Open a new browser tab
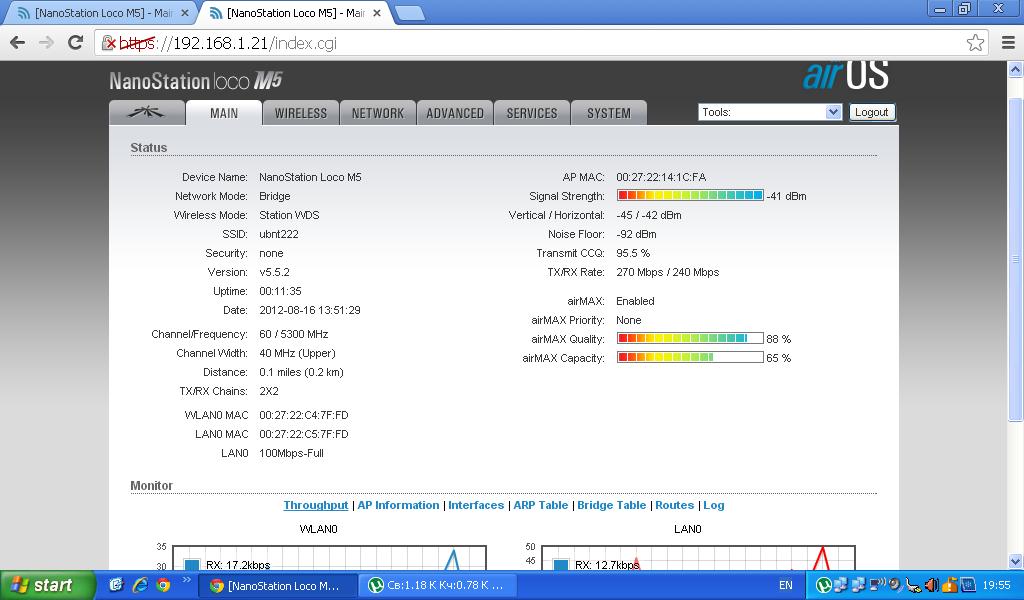1024x600 pixels. pyautogui.click(x=410, y=13)
